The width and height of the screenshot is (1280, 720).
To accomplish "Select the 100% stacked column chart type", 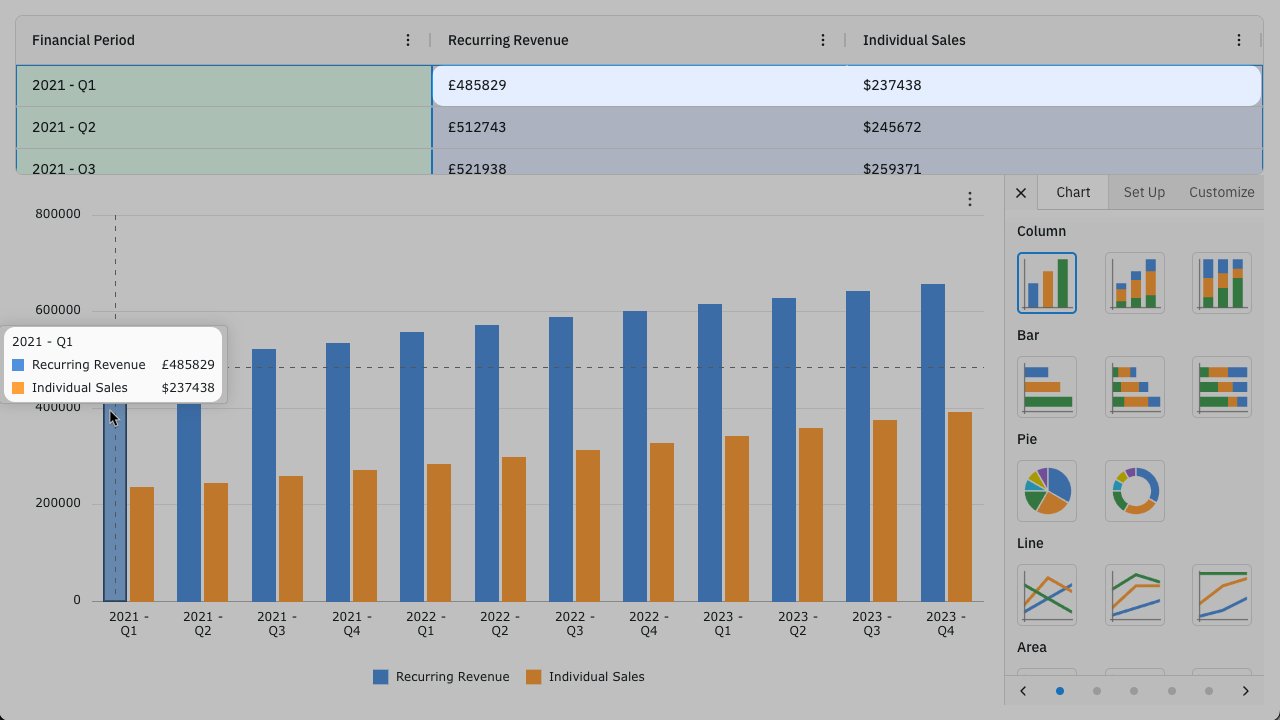I will coord(1221,283).
